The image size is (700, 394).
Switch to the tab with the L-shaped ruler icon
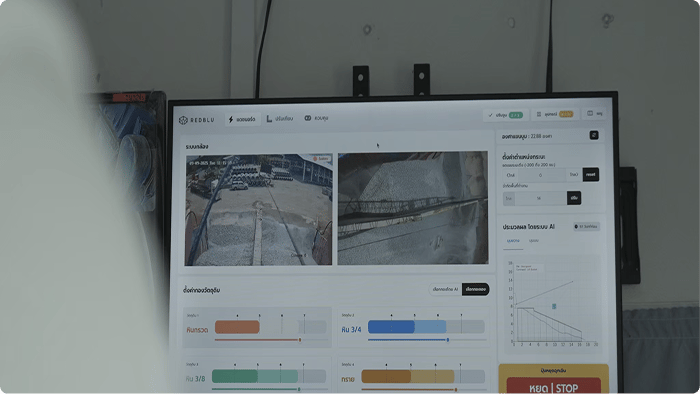pos(280,119)
